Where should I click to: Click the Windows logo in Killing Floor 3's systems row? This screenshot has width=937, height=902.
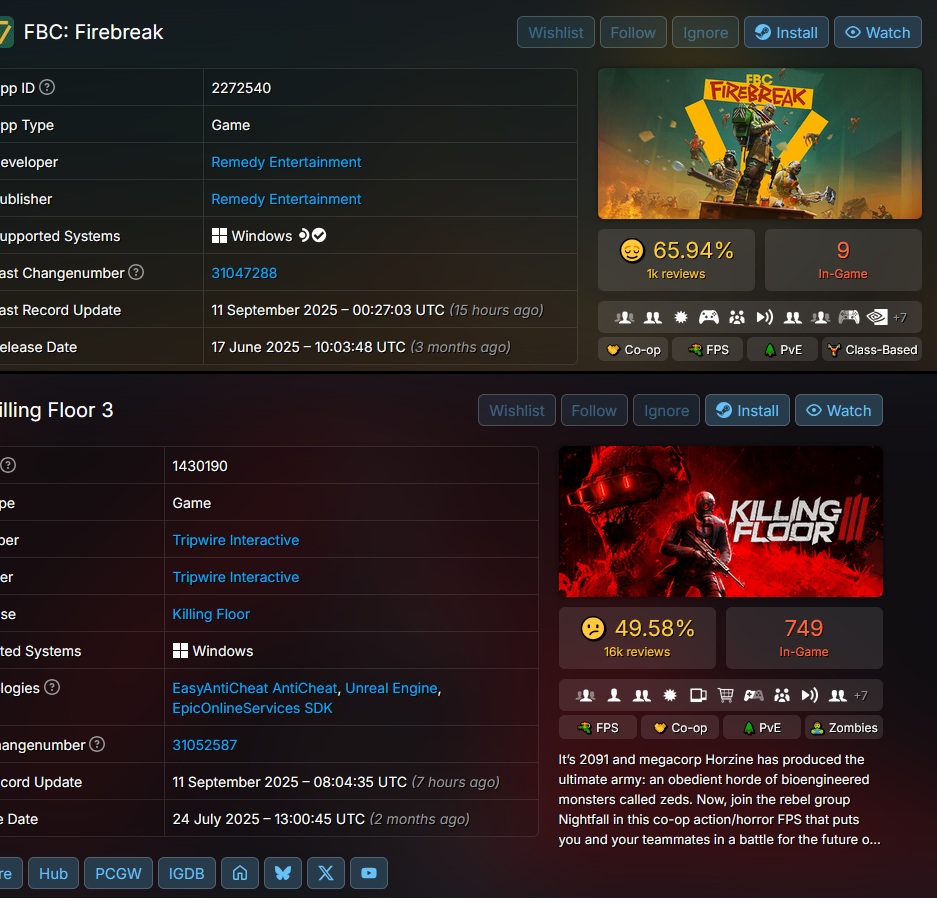pyautogui.click(x=180, y=650)
